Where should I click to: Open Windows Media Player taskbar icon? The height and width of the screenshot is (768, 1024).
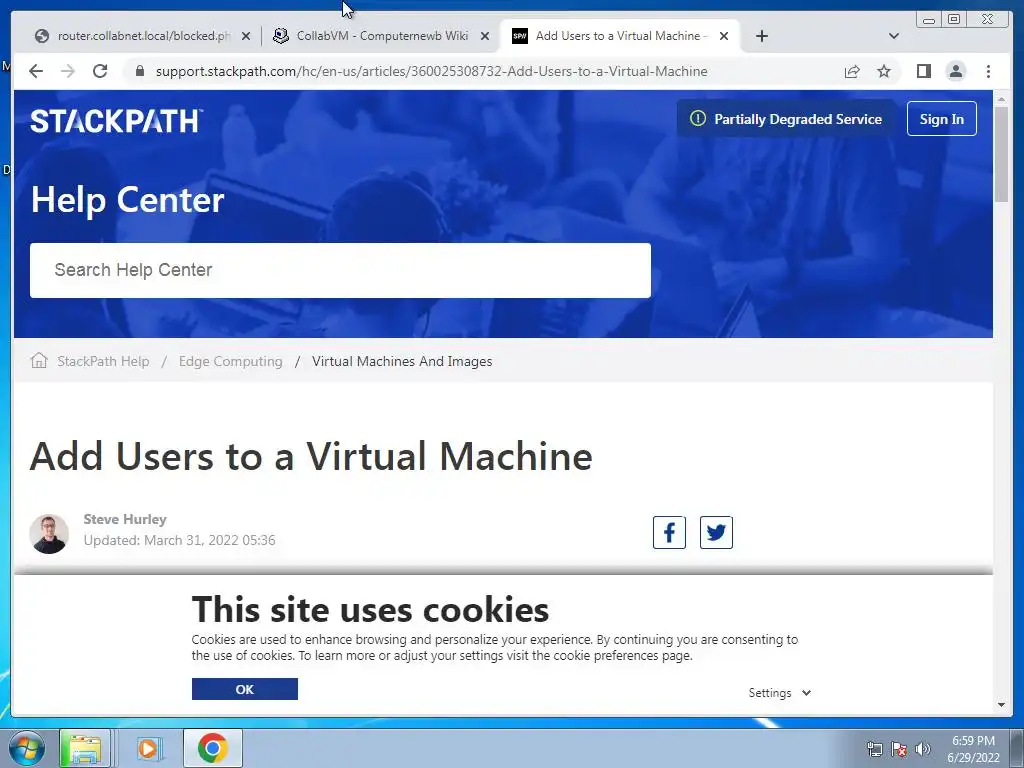(148, 748)
